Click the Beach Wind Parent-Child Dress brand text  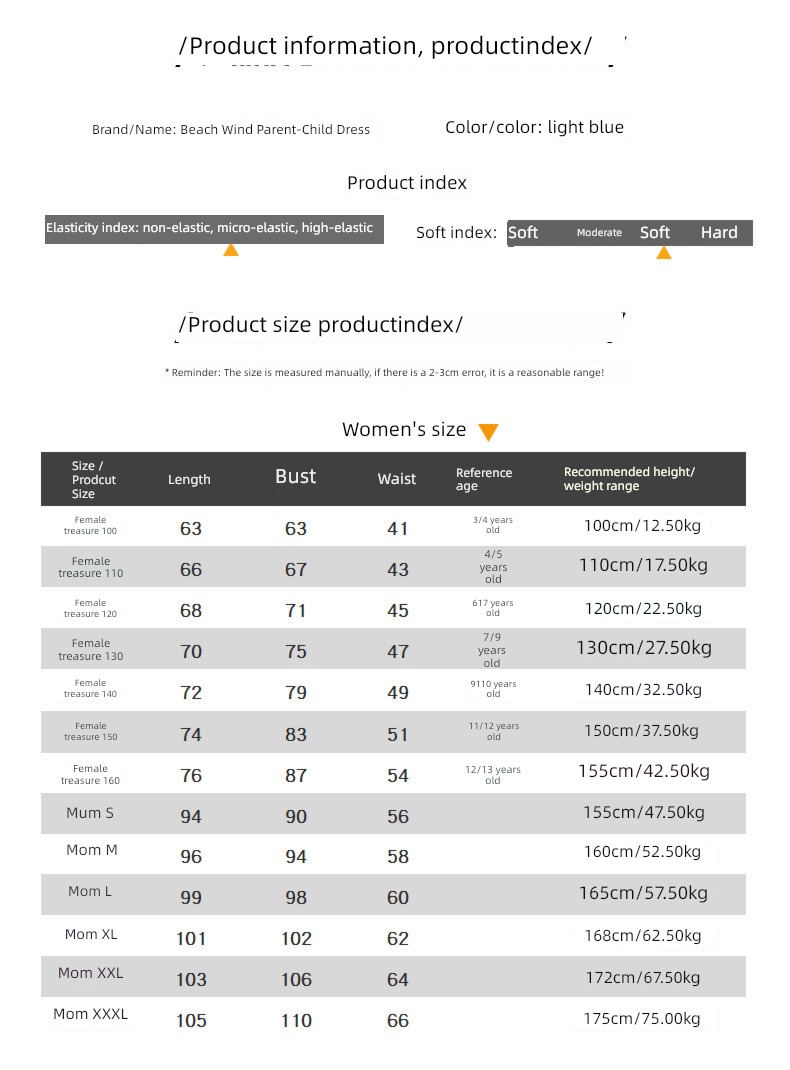pos(231,130)
